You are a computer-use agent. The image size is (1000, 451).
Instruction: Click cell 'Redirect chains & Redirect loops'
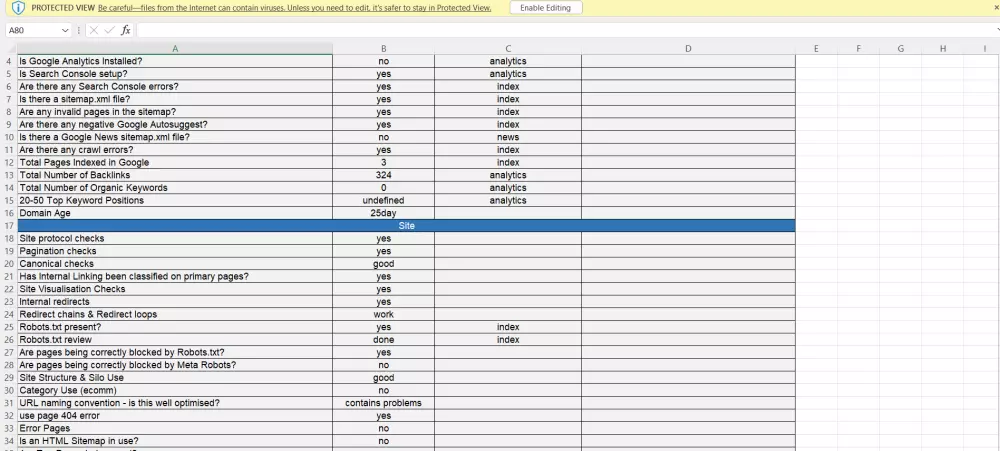175,314
